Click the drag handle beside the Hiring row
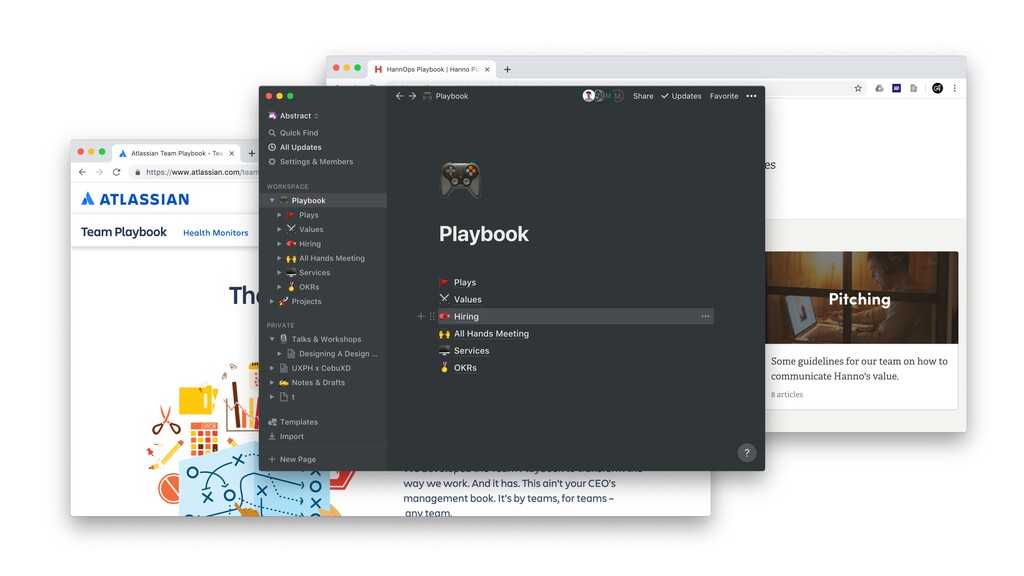Image resolution: width=1024 pixels, height=576 pixels. click(x=432, y=316)
